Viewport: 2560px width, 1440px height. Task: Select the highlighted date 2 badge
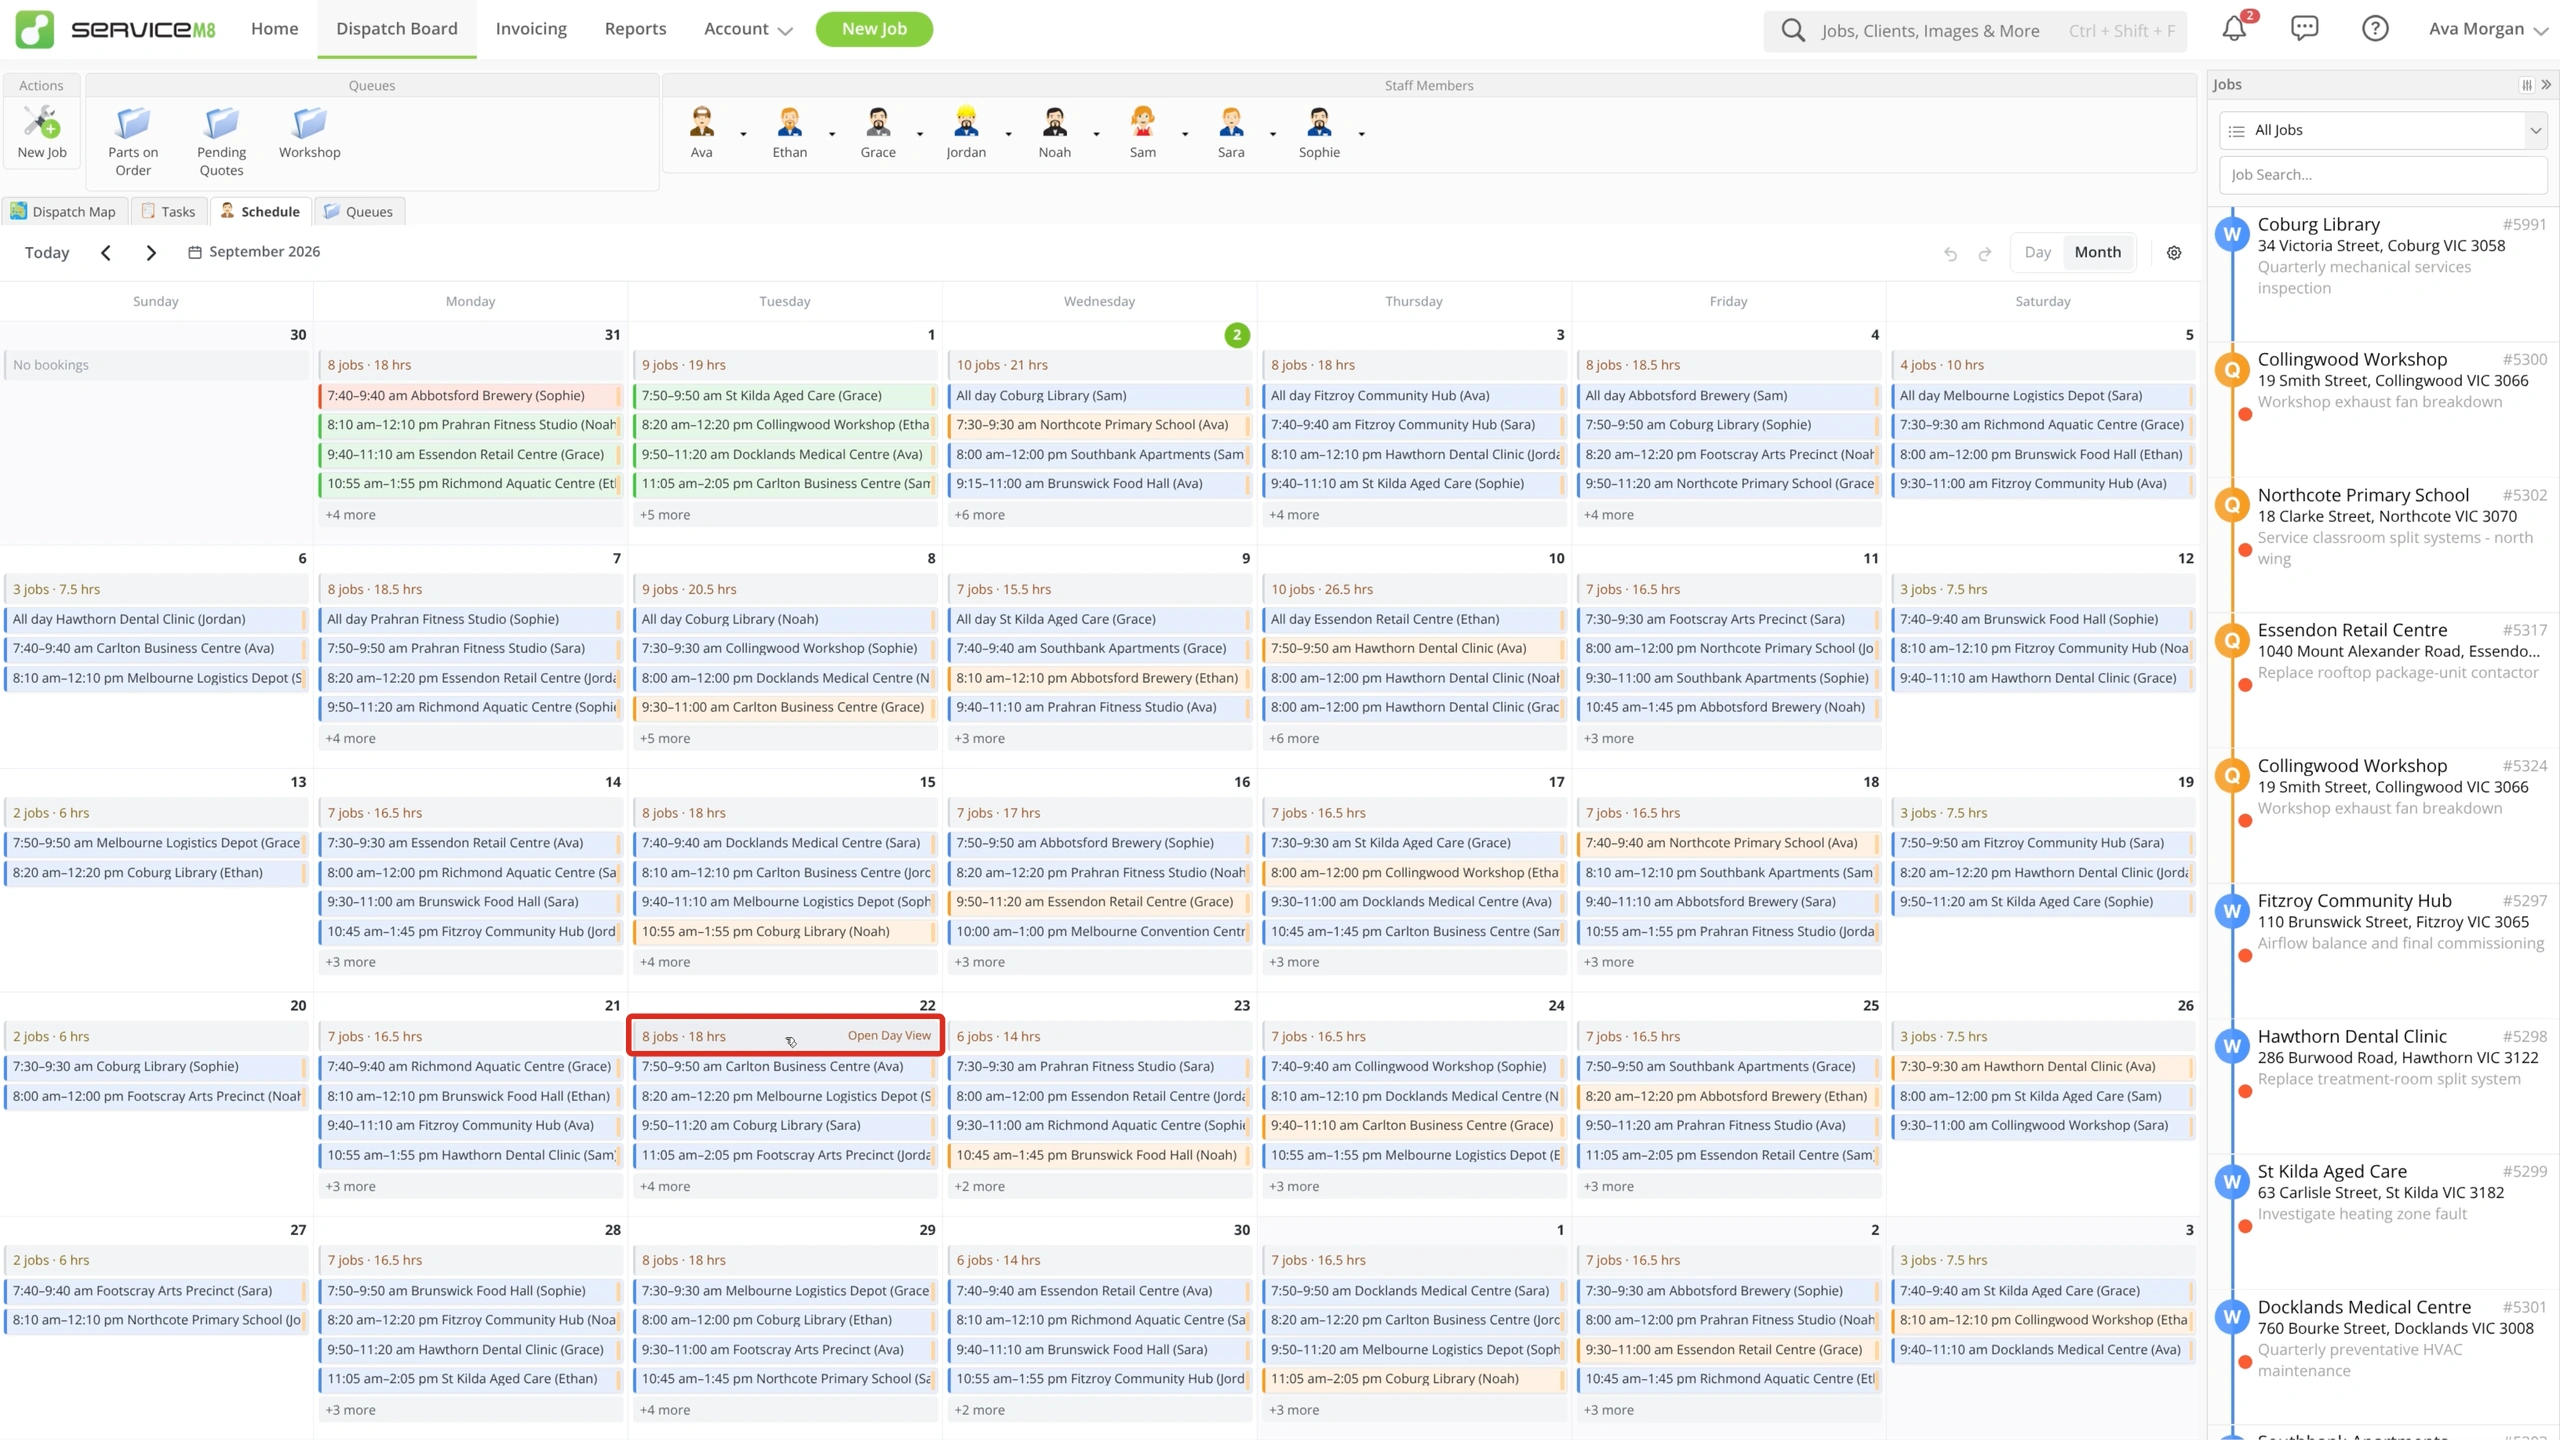point(1236,335)
